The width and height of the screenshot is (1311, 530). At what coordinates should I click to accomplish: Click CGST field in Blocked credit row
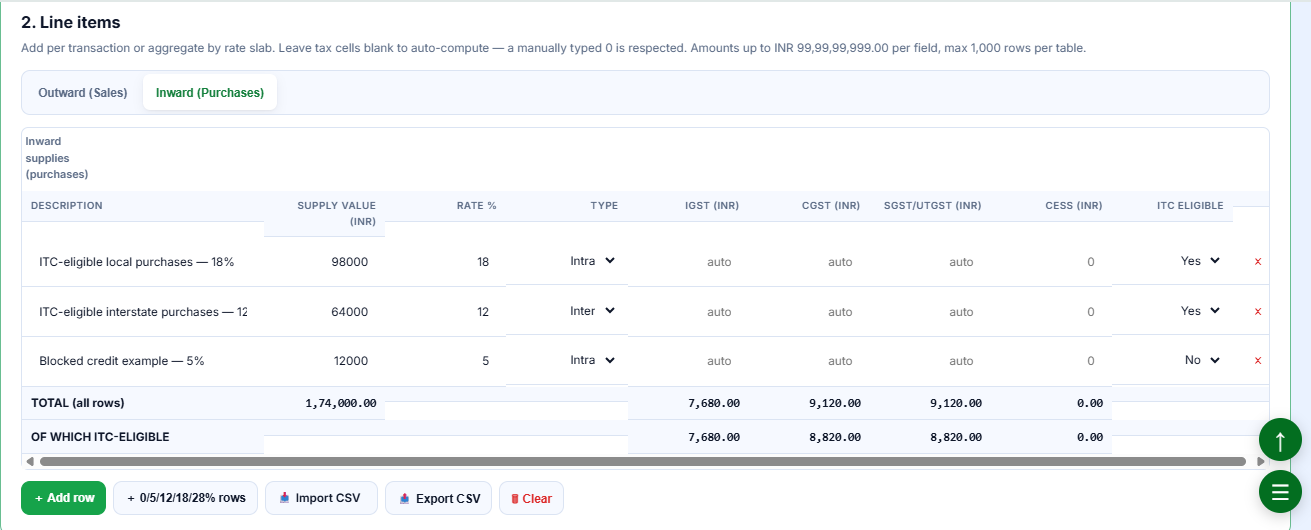pyautogui.click(x=809, y=361)
